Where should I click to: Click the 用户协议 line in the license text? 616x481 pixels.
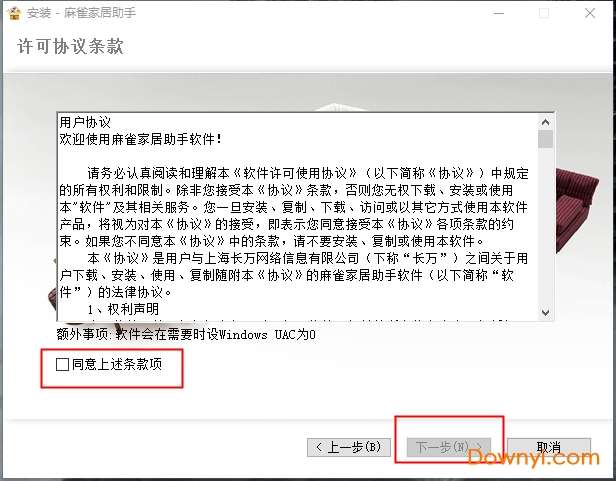85,122
